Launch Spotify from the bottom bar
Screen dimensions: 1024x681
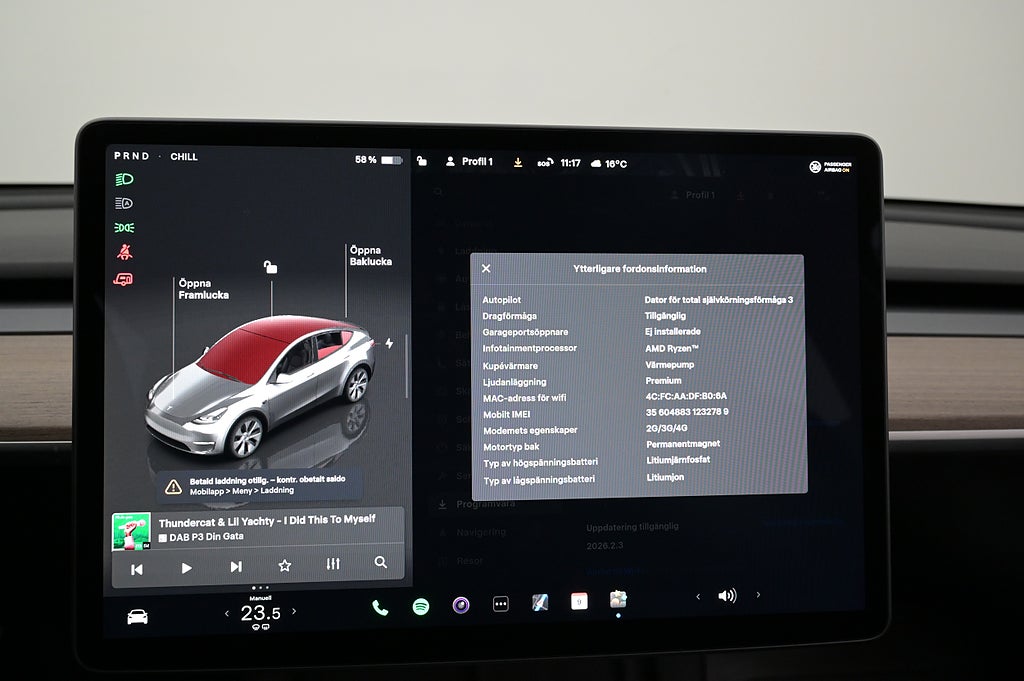[421, 606]
